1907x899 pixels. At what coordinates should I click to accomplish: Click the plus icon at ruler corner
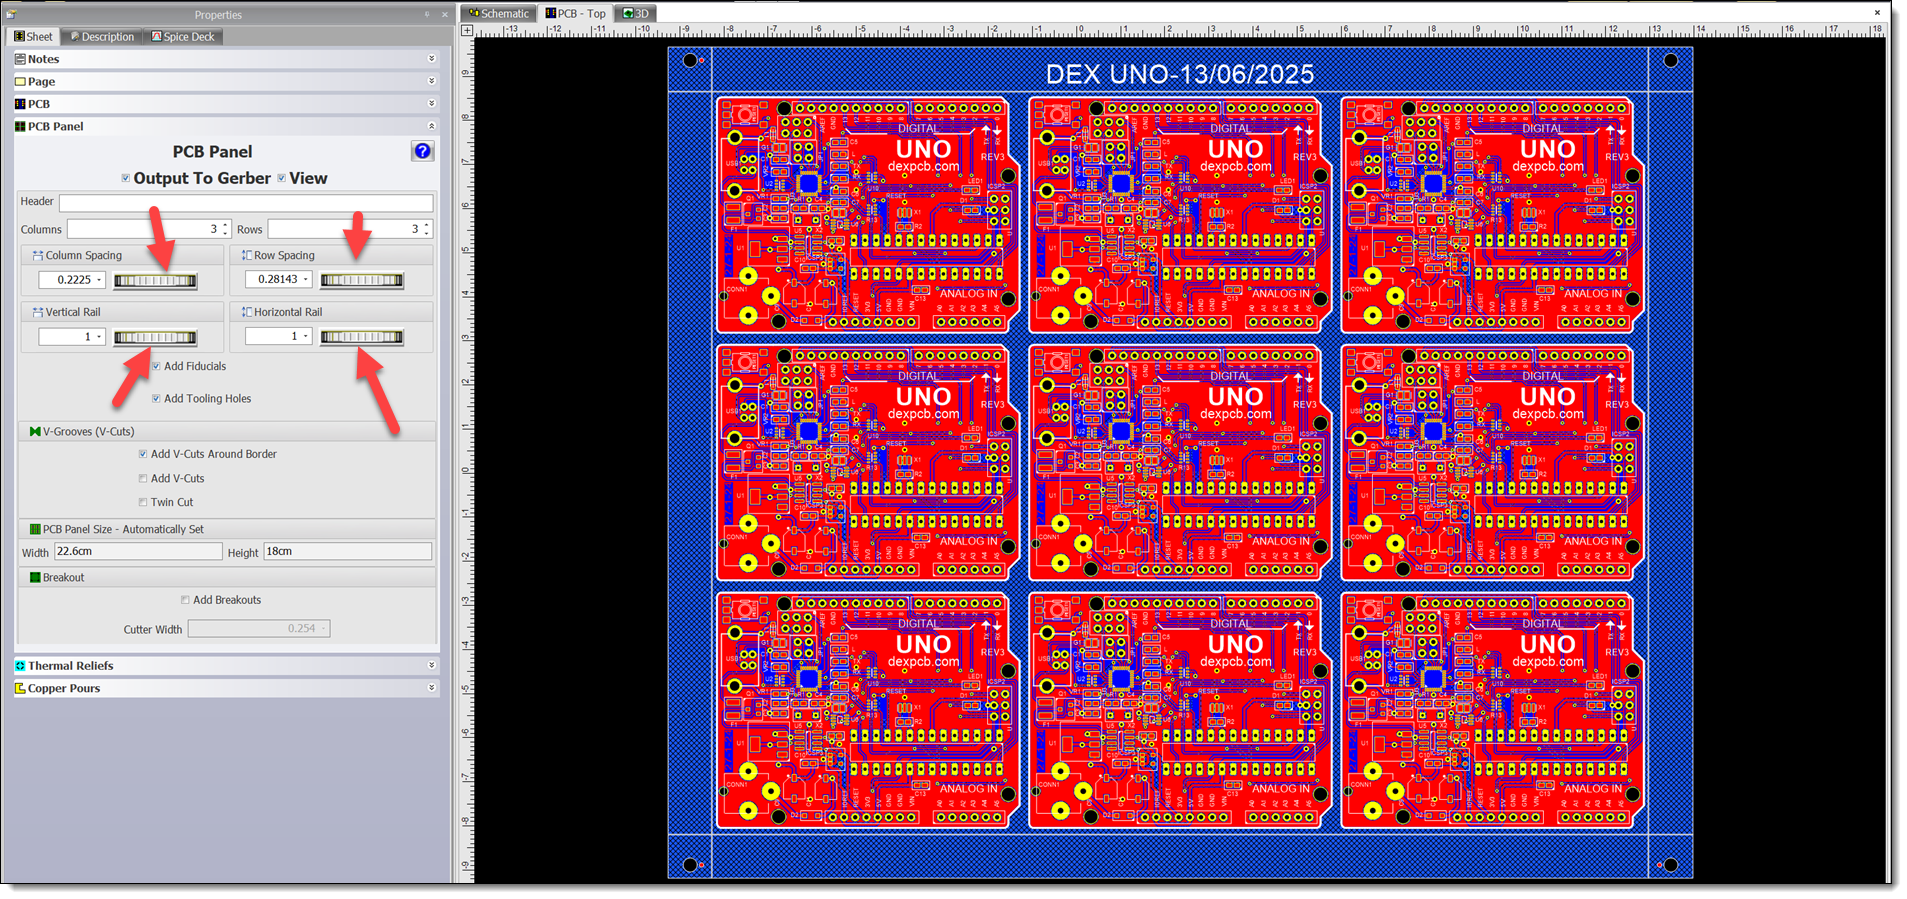coord(467,30)
